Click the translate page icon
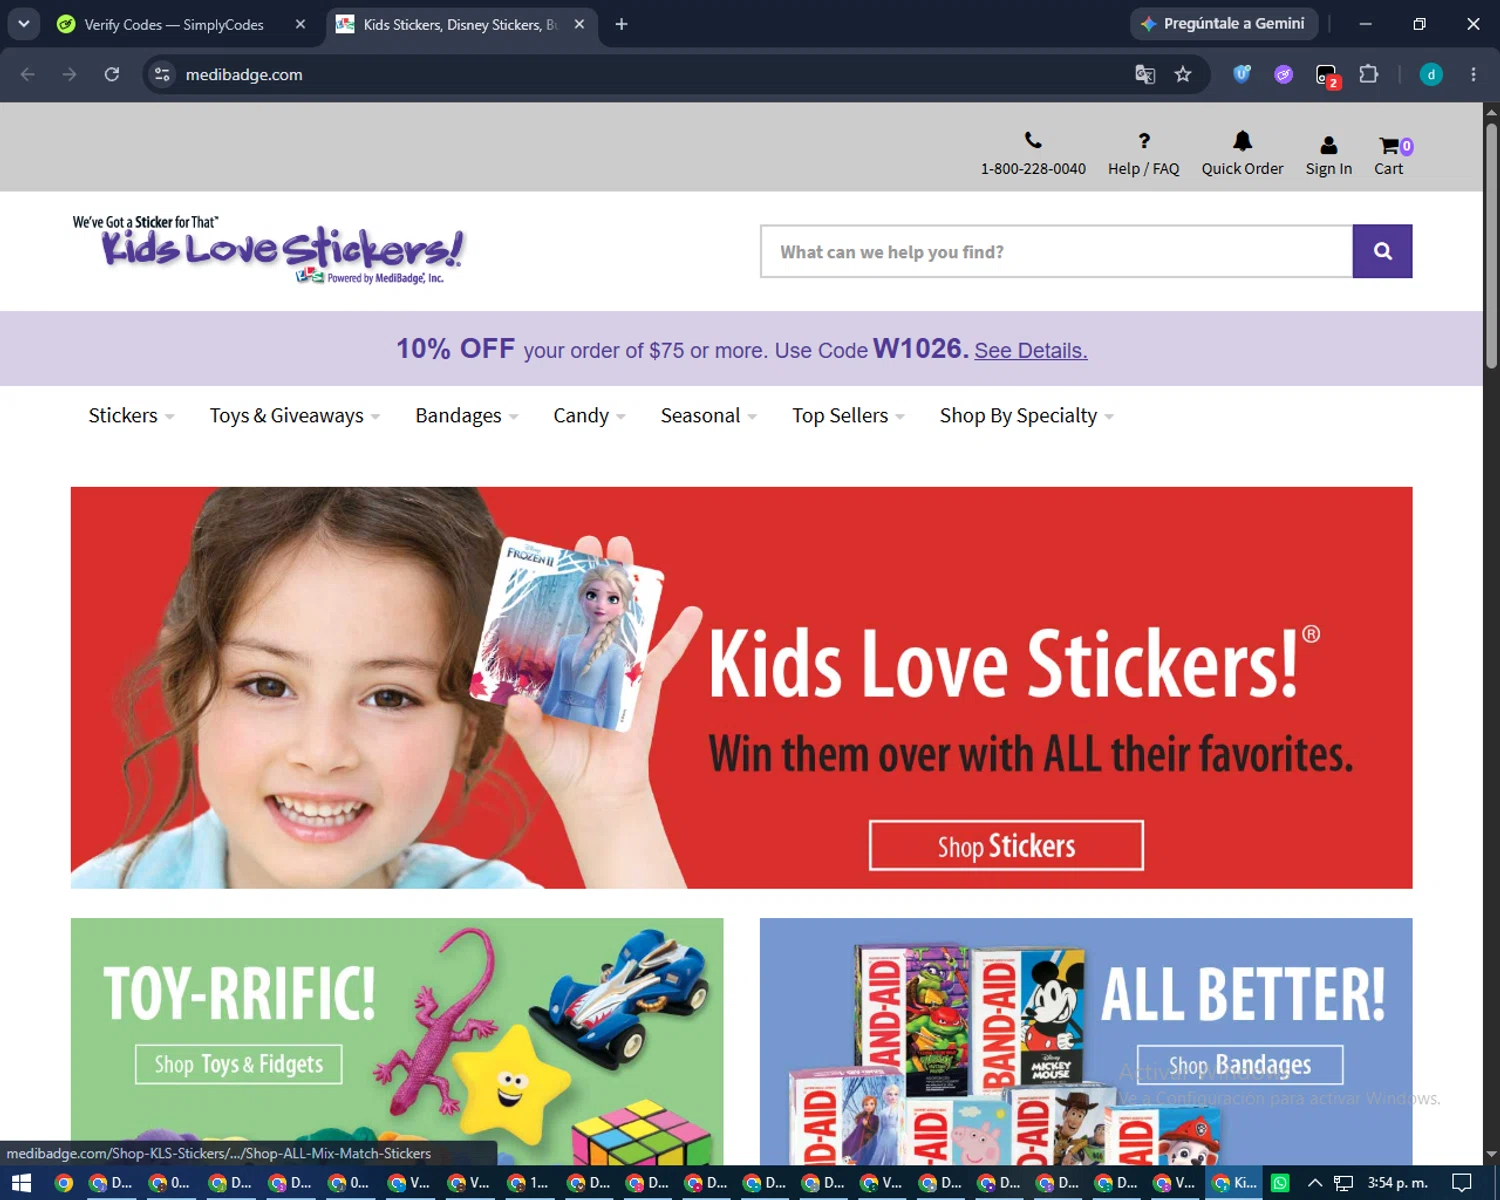This screenshot has height=1200, width=1500. [1145, 74]
